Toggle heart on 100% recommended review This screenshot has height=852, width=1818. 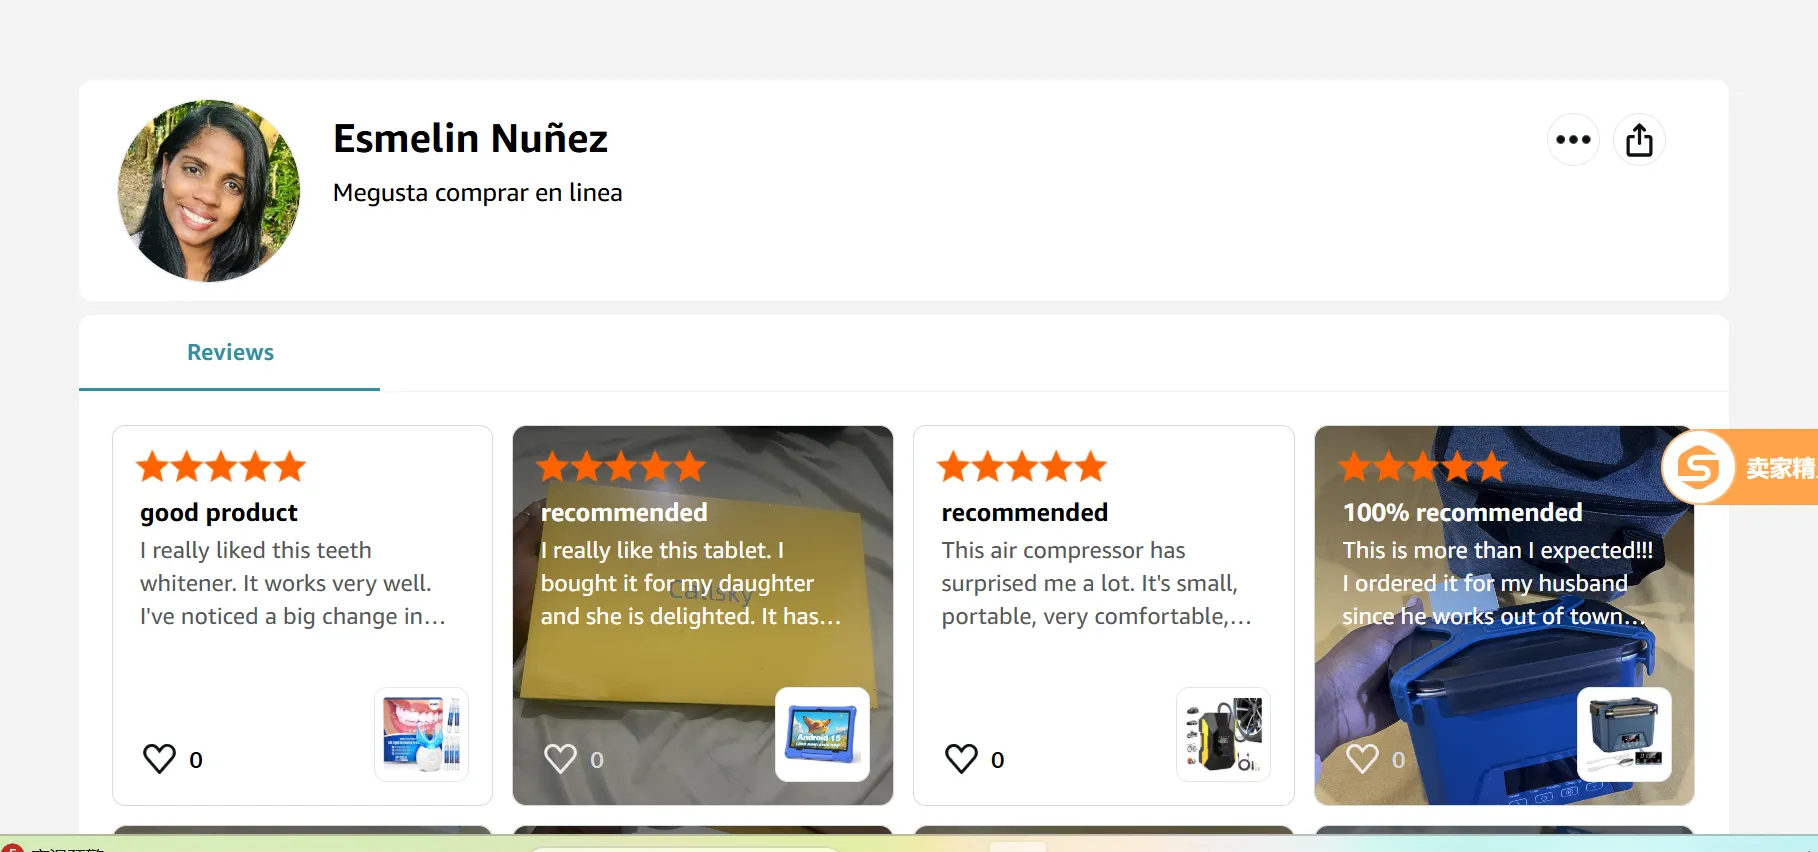tap(1362, 759)
